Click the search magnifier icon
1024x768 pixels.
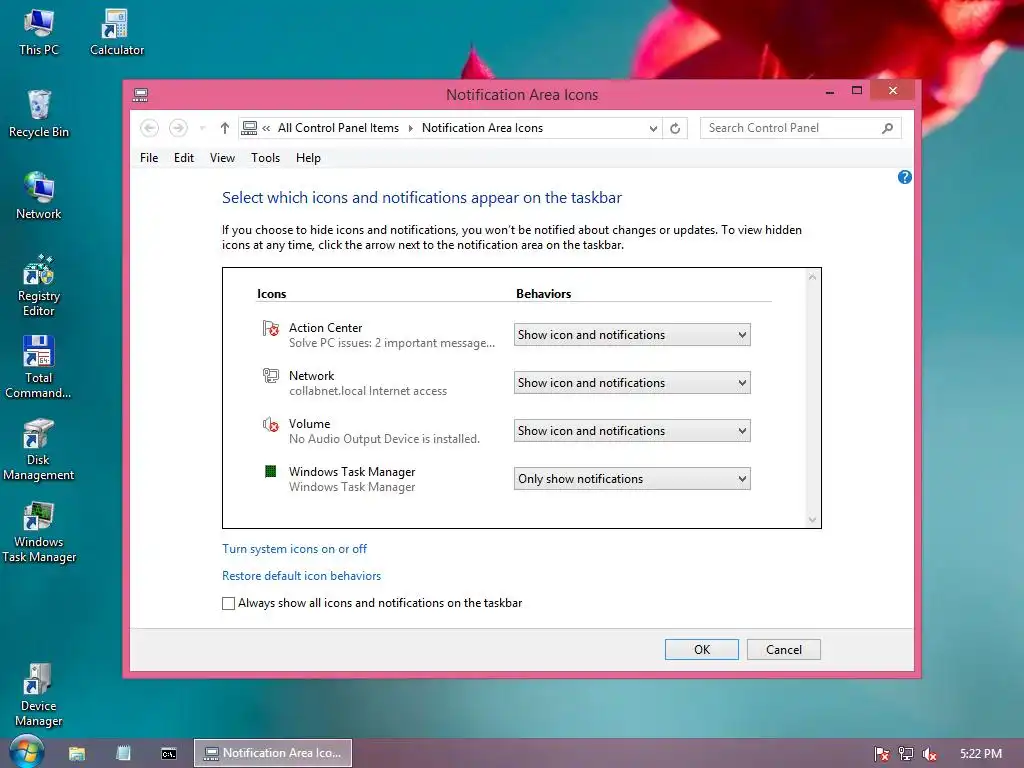click(x=888, y=128)
